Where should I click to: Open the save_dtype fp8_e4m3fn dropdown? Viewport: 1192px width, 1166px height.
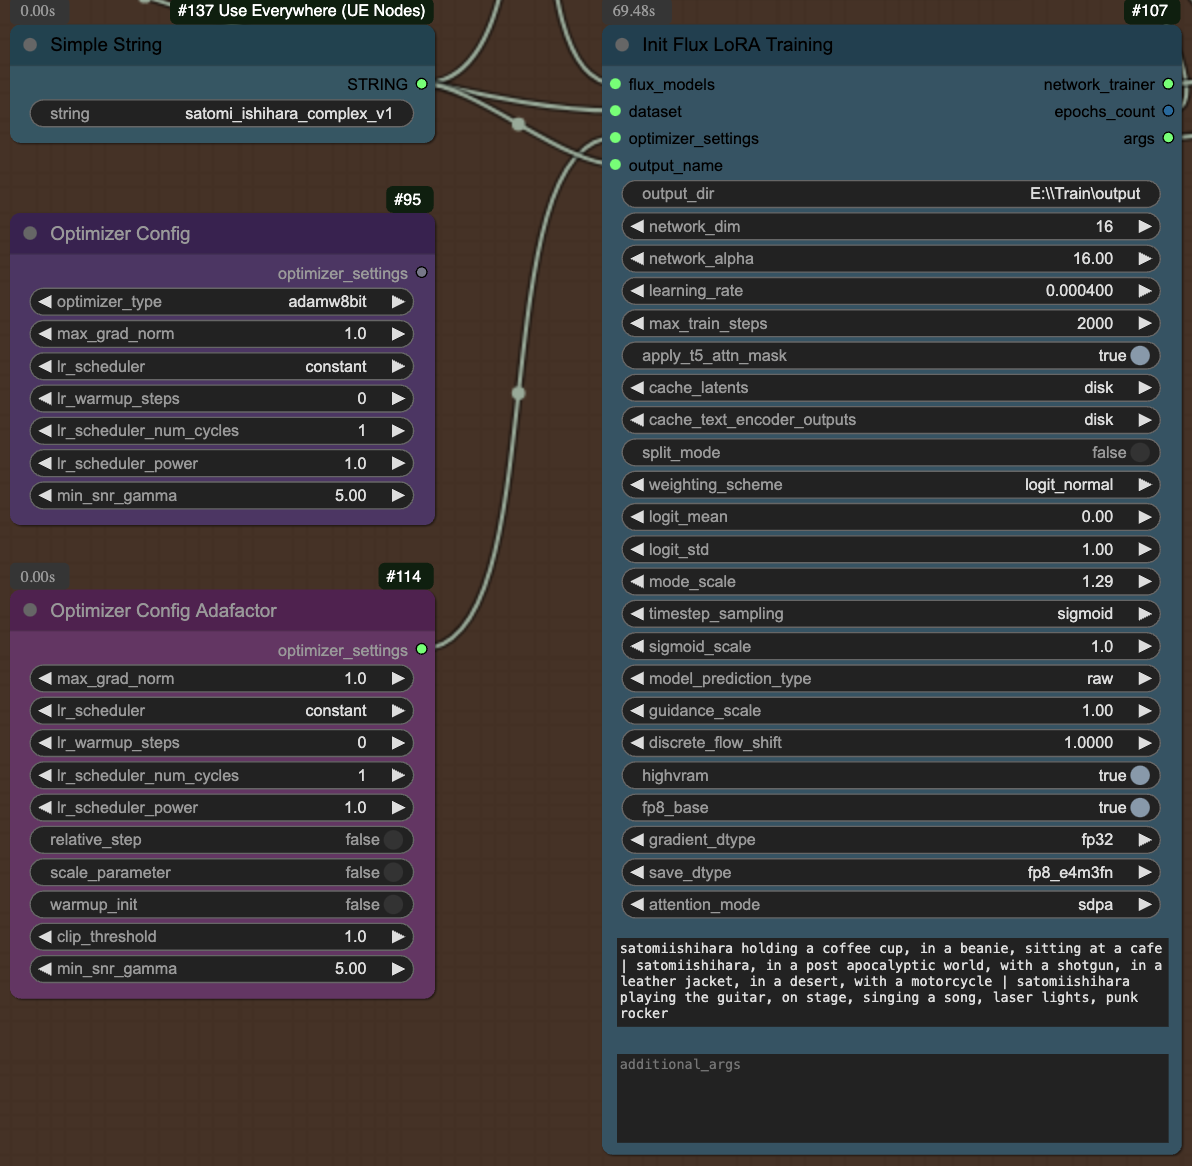click(x=890, y=873)
